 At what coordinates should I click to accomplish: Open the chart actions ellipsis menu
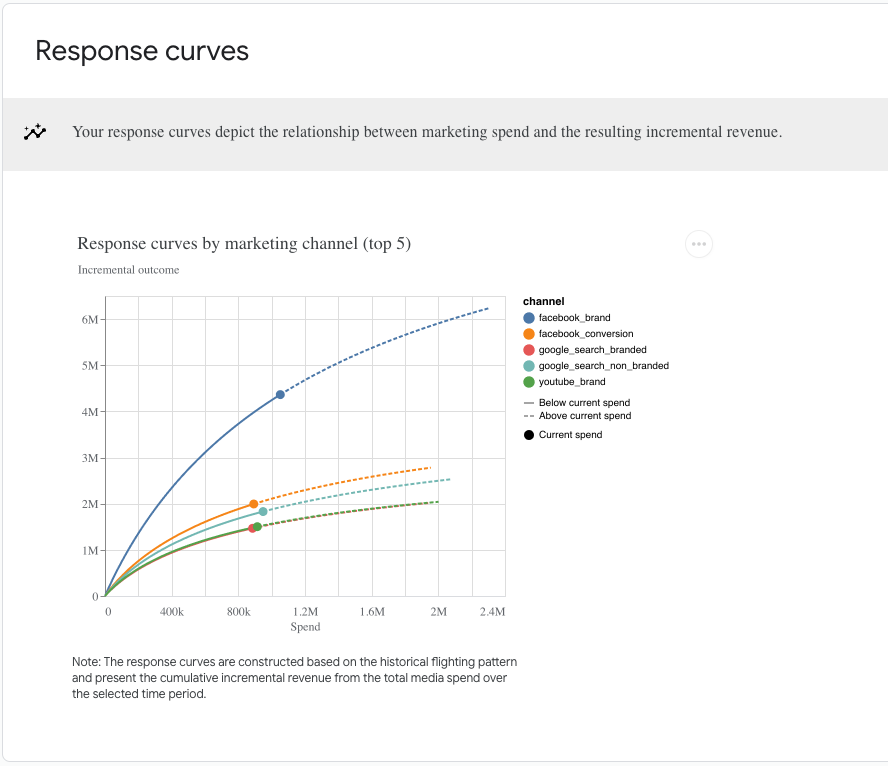[x=699, y=244]
